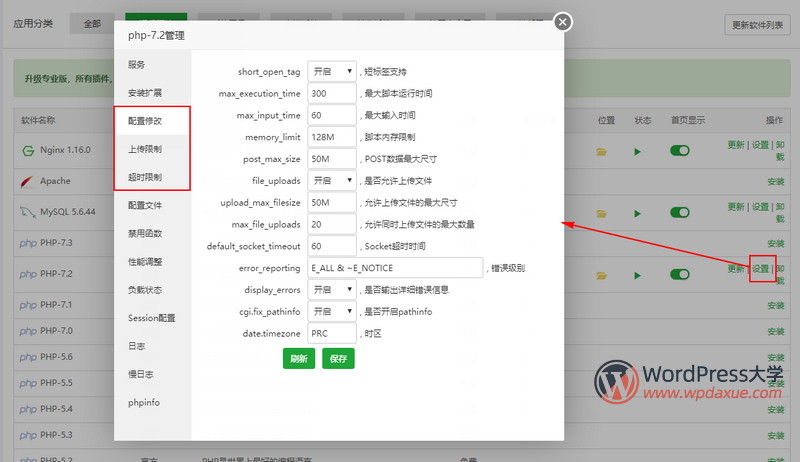Toggle MySQL homepage display switch
Viewport: 800px width, 462px height.
pyautogui.click(x=680, y=212)
